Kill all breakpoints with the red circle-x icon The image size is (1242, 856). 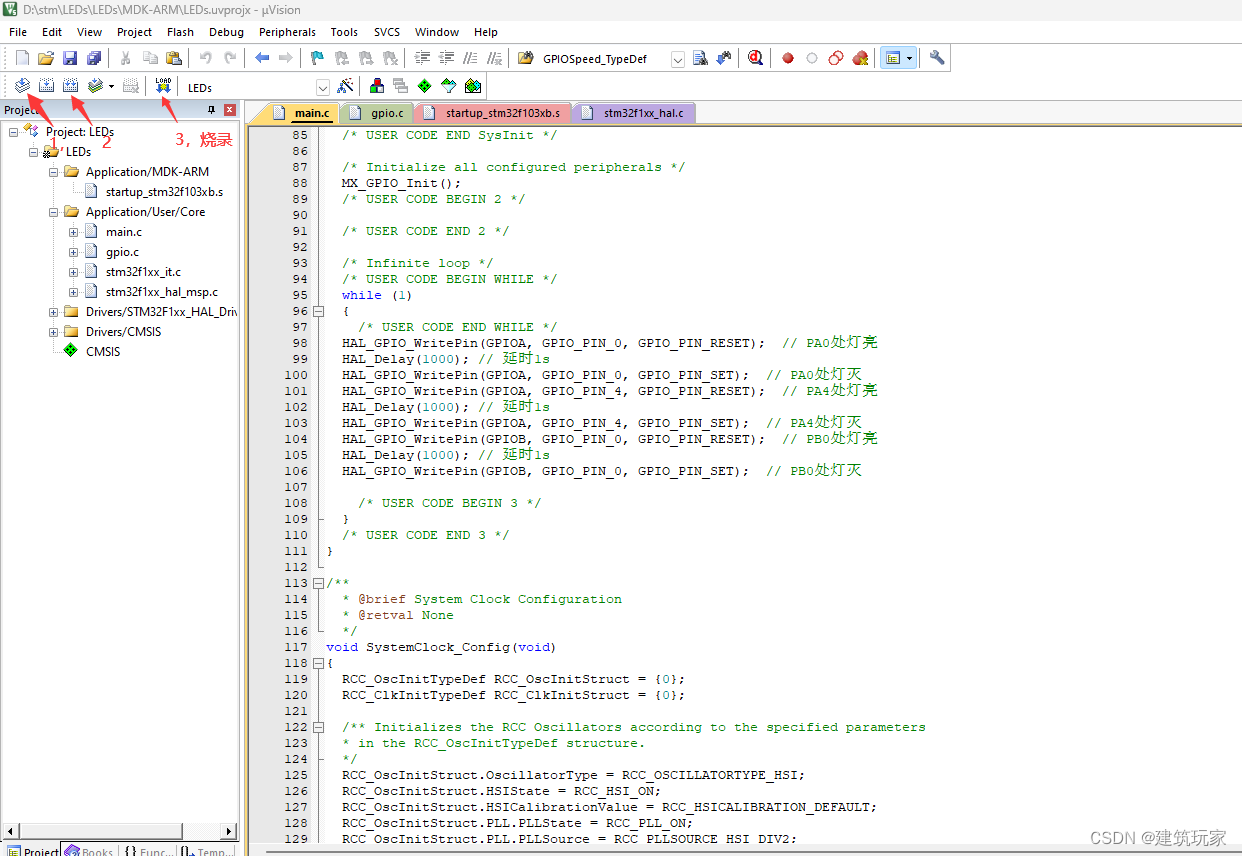click(x=860, y=57)
